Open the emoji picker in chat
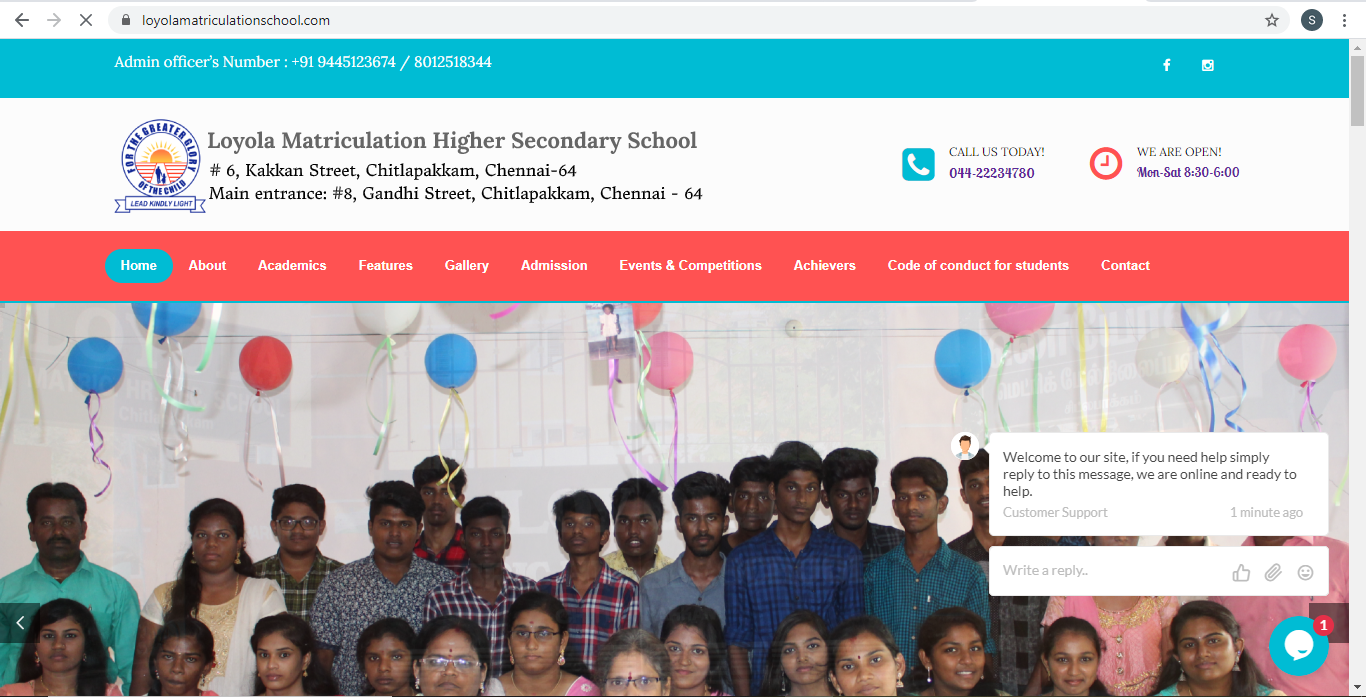1366x697 pixels. coord(1305,572)
